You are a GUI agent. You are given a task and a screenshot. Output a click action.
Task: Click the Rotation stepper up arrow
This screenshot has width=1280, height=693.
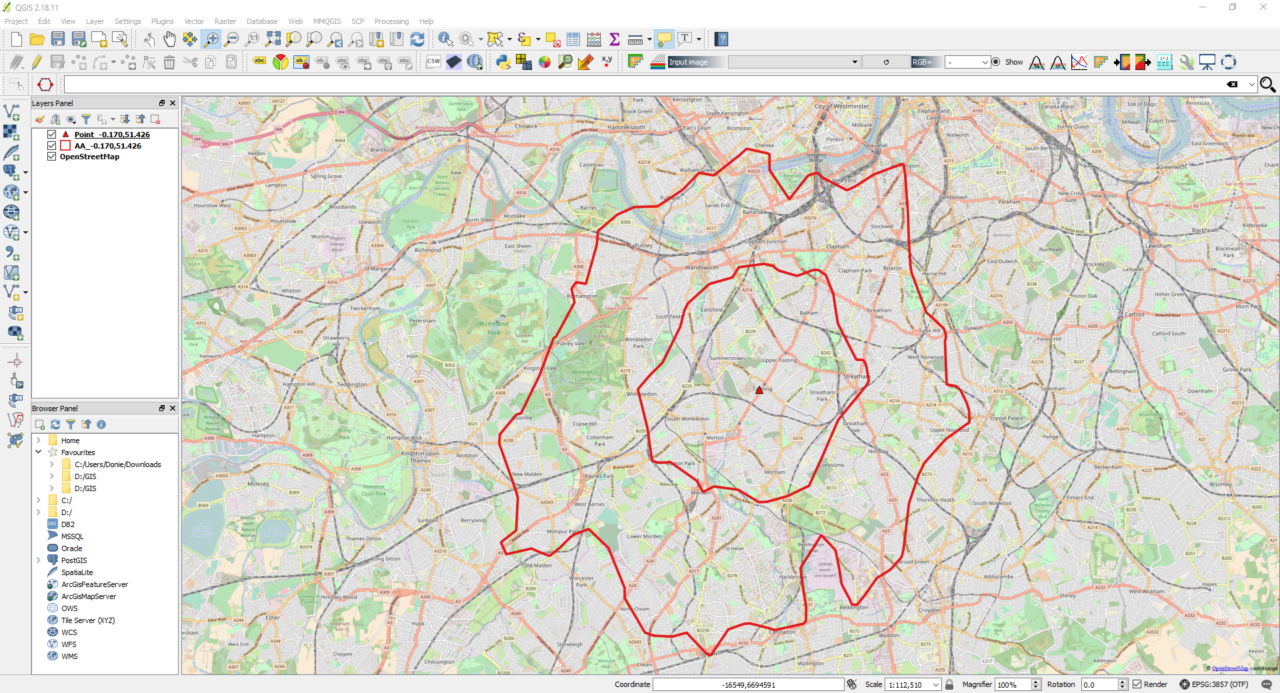tap(1122, 680)
